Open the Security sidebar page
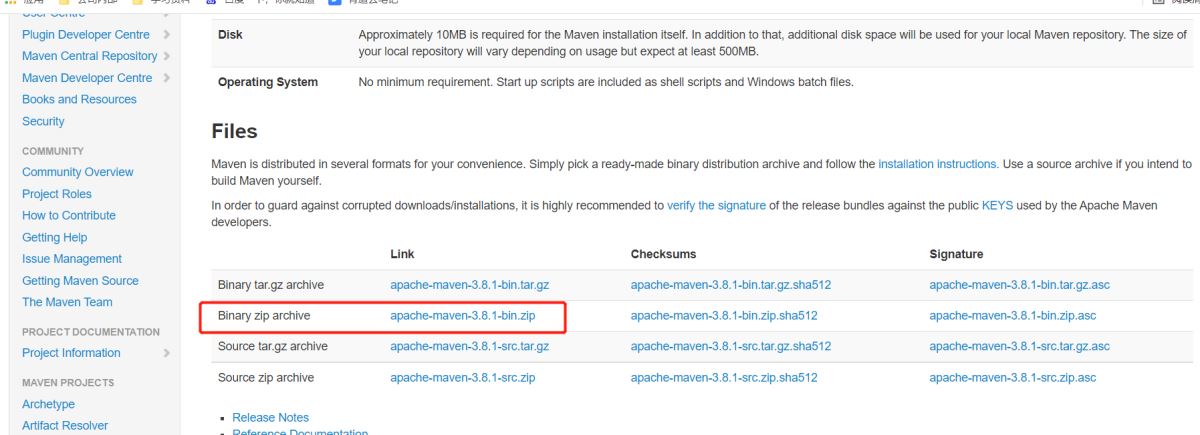The height and width of the screenshot is (435, 1200). (x=43, y=121)
